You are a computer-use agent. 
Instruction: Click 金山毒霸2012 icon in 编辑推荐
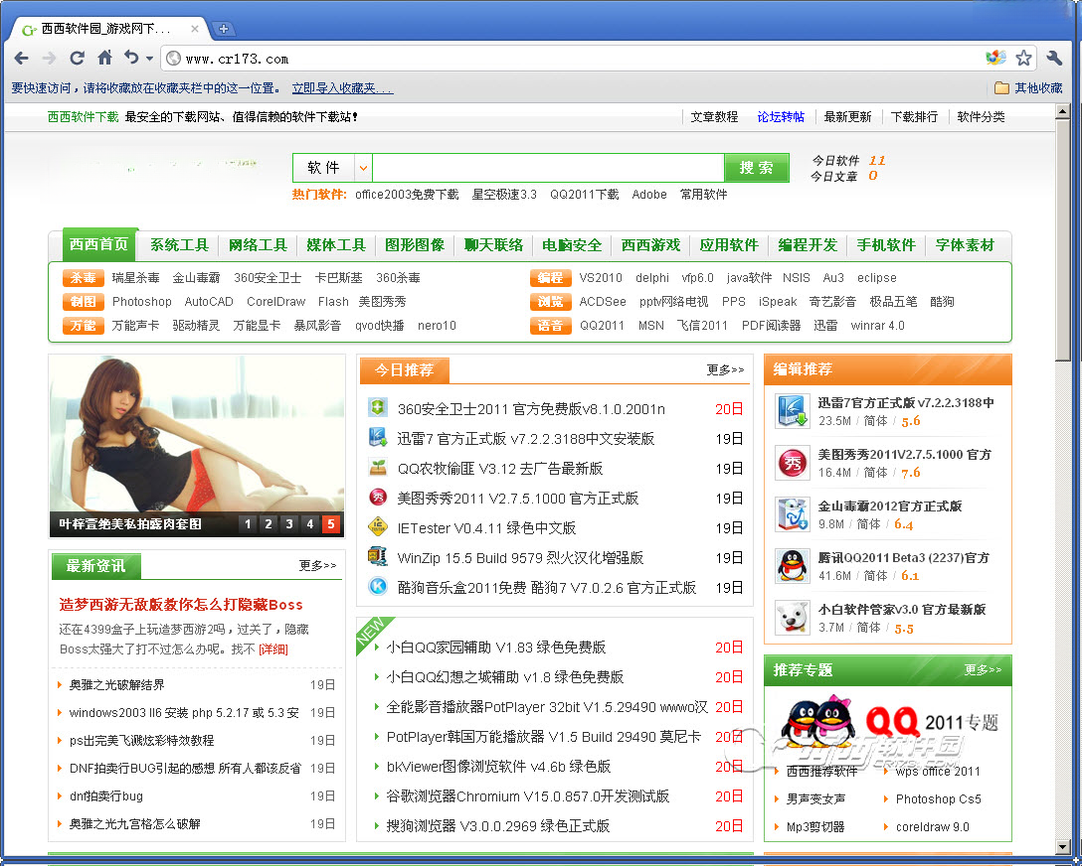pyautogui.click(x=791, y=515)
